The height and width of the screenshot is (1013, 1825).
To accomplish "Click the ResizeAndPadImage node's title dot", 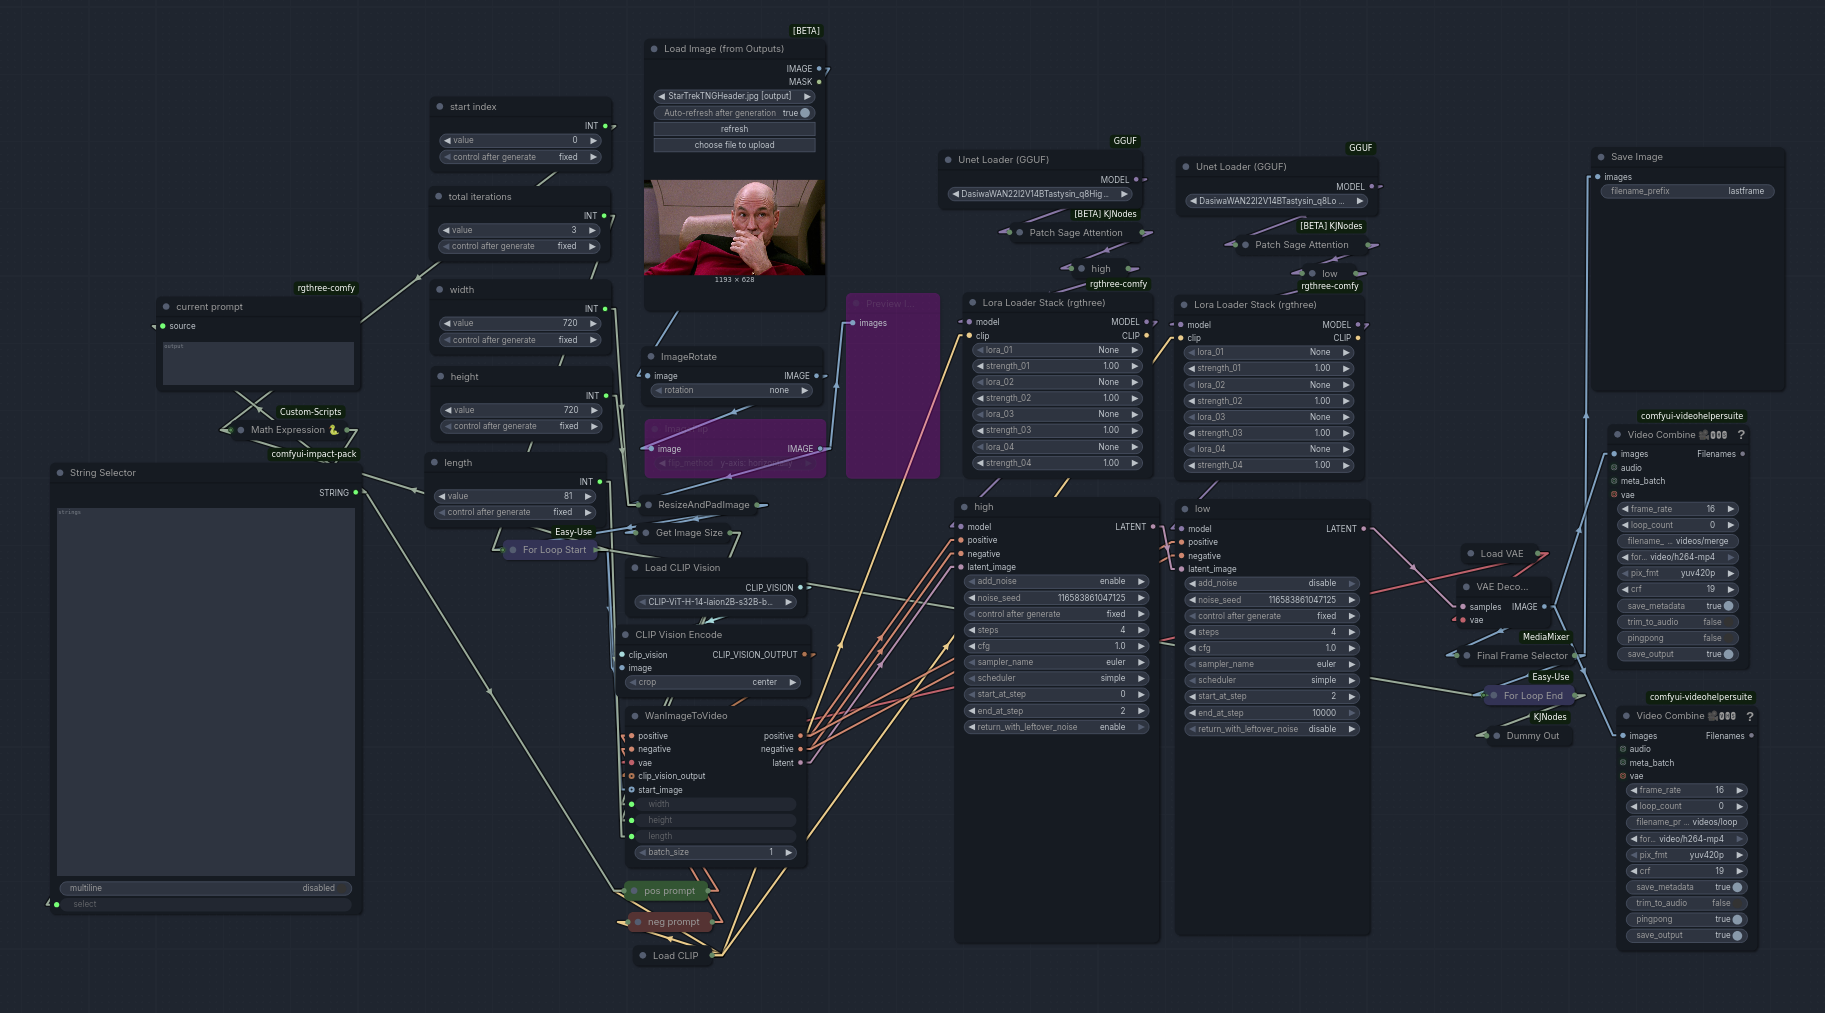I will 648,505.
